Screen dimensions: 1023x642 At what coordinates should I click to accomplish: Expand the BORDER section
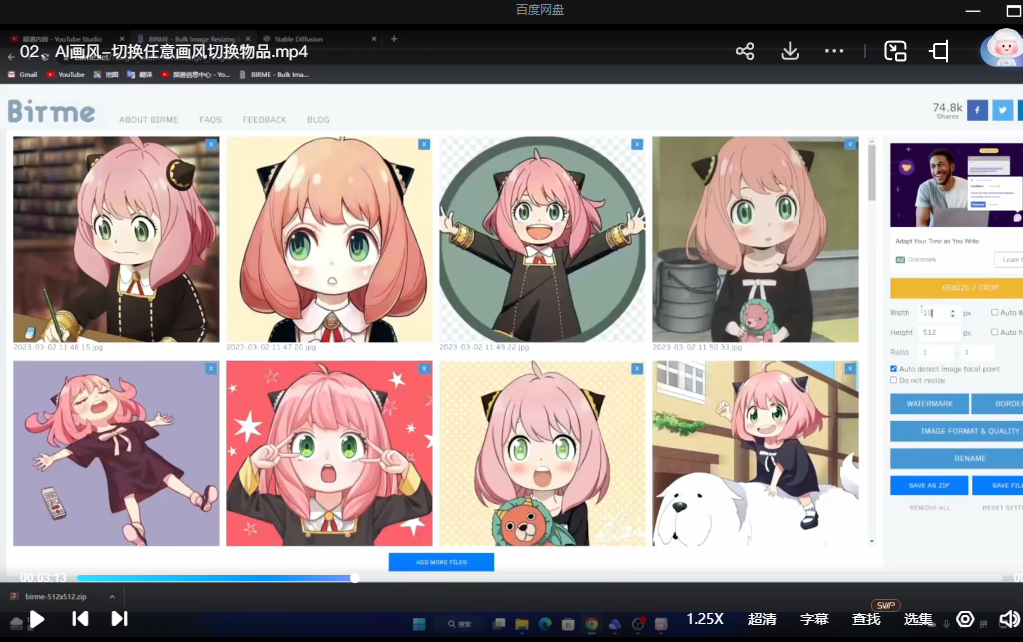[x=998, y=404]
